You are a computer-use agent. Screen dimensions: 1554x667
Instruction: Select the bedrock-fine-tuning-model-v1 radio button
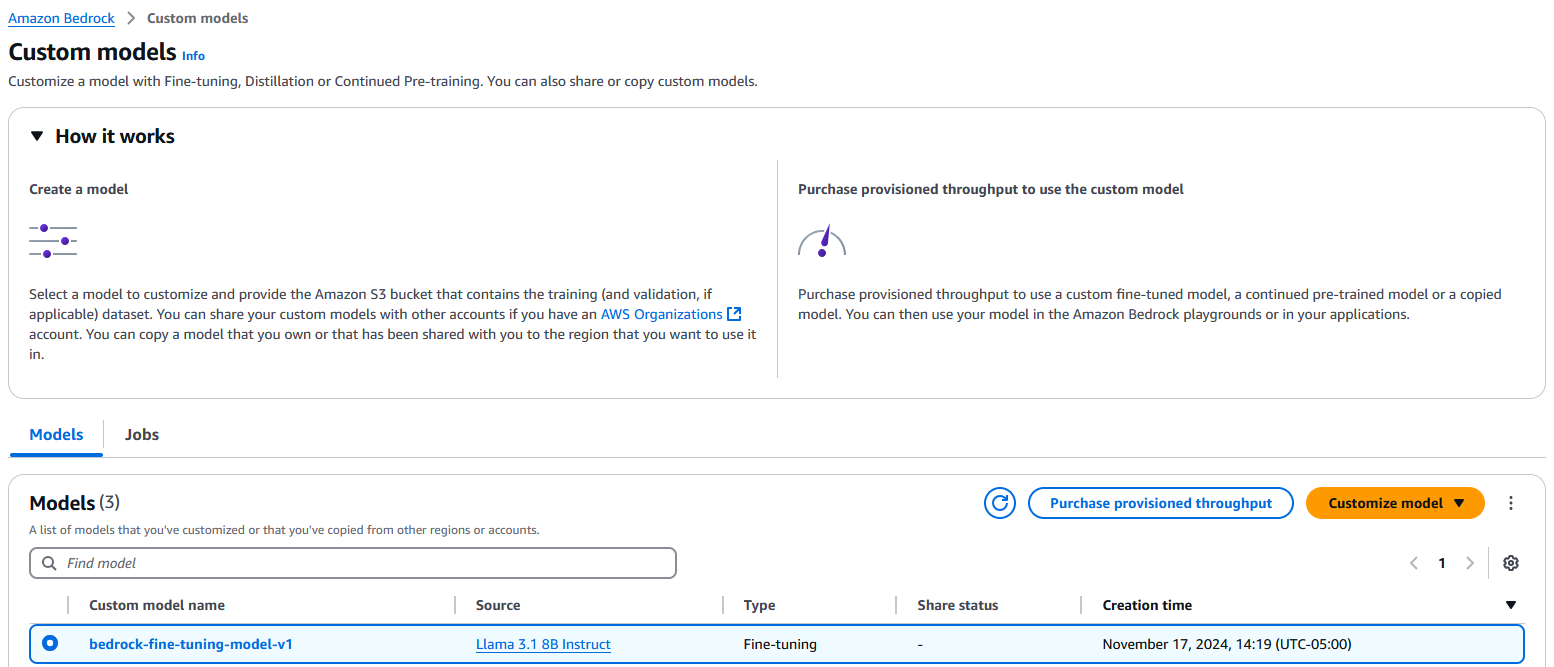pyautogui.click(x=49, y=644)
